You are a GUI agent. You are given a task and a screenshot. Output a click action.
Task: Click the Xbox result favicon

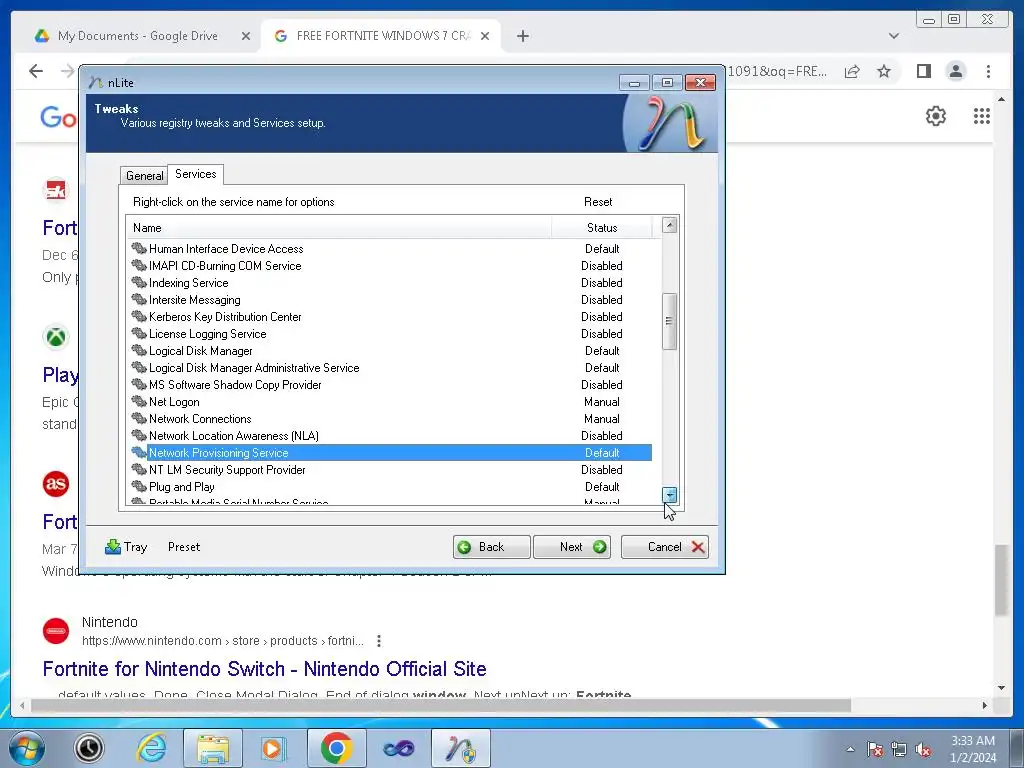pyautogui.click(x=56, y=337)
